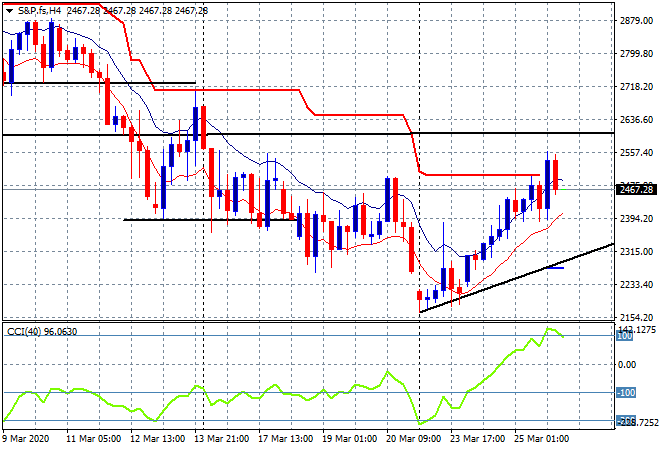Click the 2315.00 price axis label
This screenshot has width=660, height=450.
(x=636, y=252)
